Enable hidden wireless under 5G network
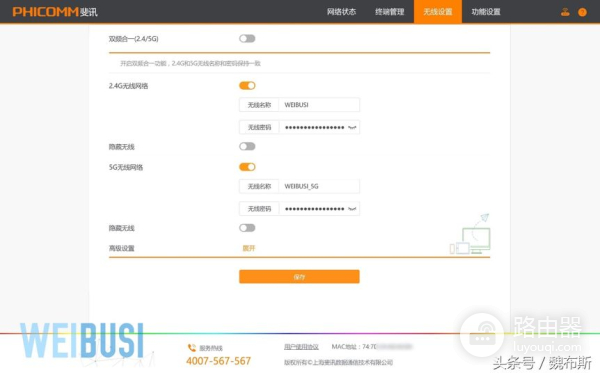This screenshot has height=375, width=600. tap(247, 228)
